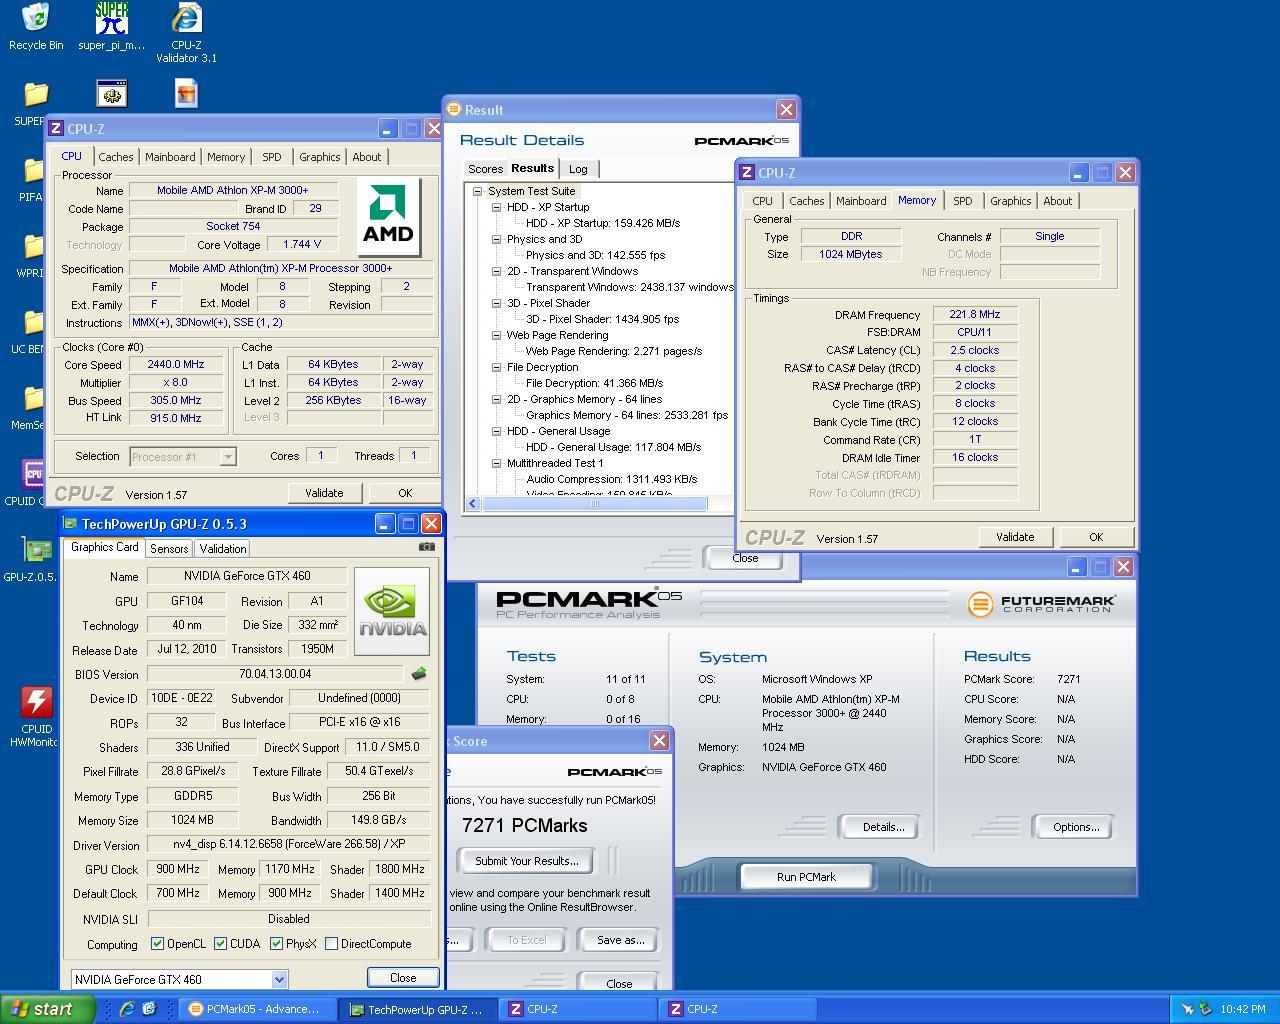Open Validation tab in GPU-Z

[x=222, y=549]
